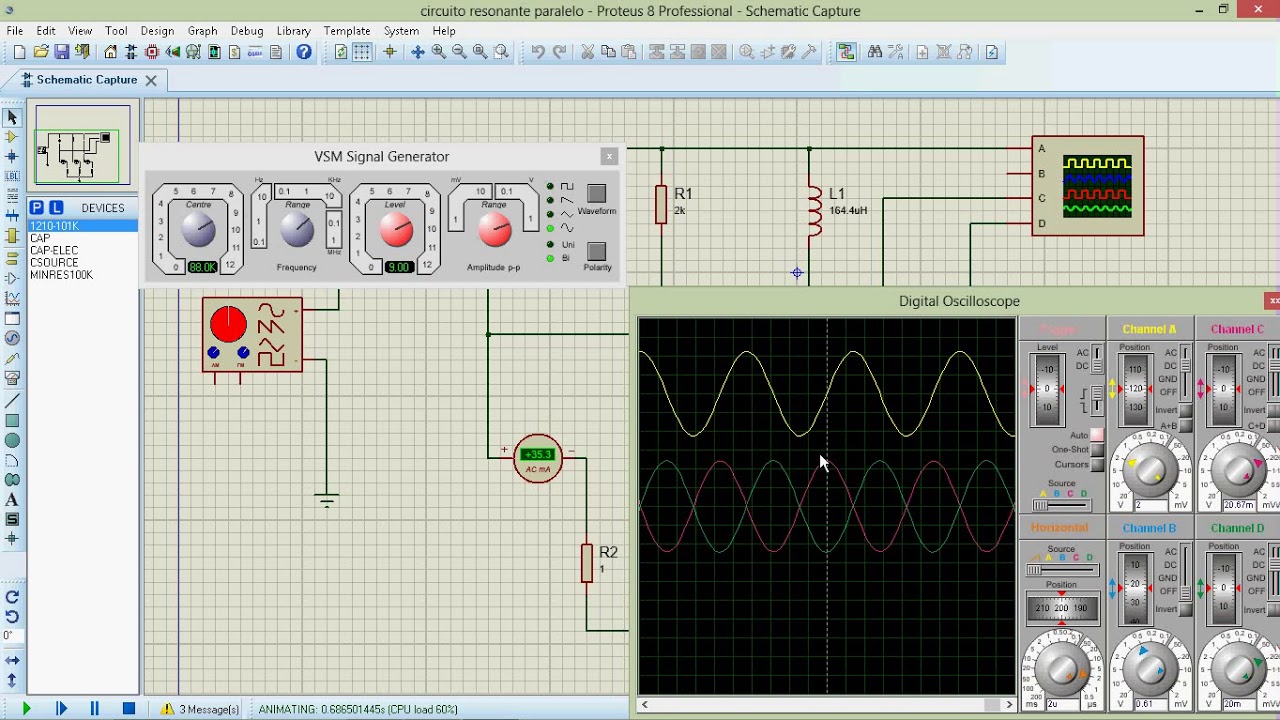This screenshot has width=1280, height=720.
Task: Zoom in using the magnifier plus icon
Action: (439, 52)
